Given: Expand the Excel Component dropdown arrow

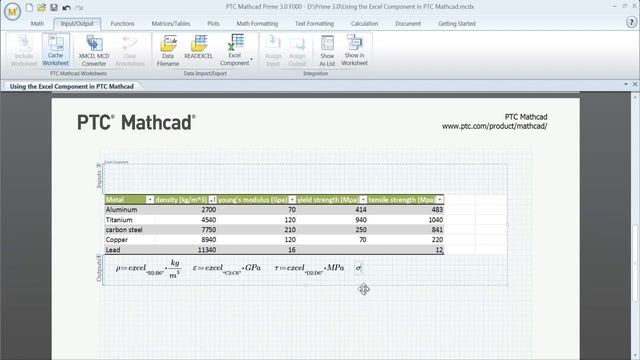Looking at the screenshot, I should (251, 59).
